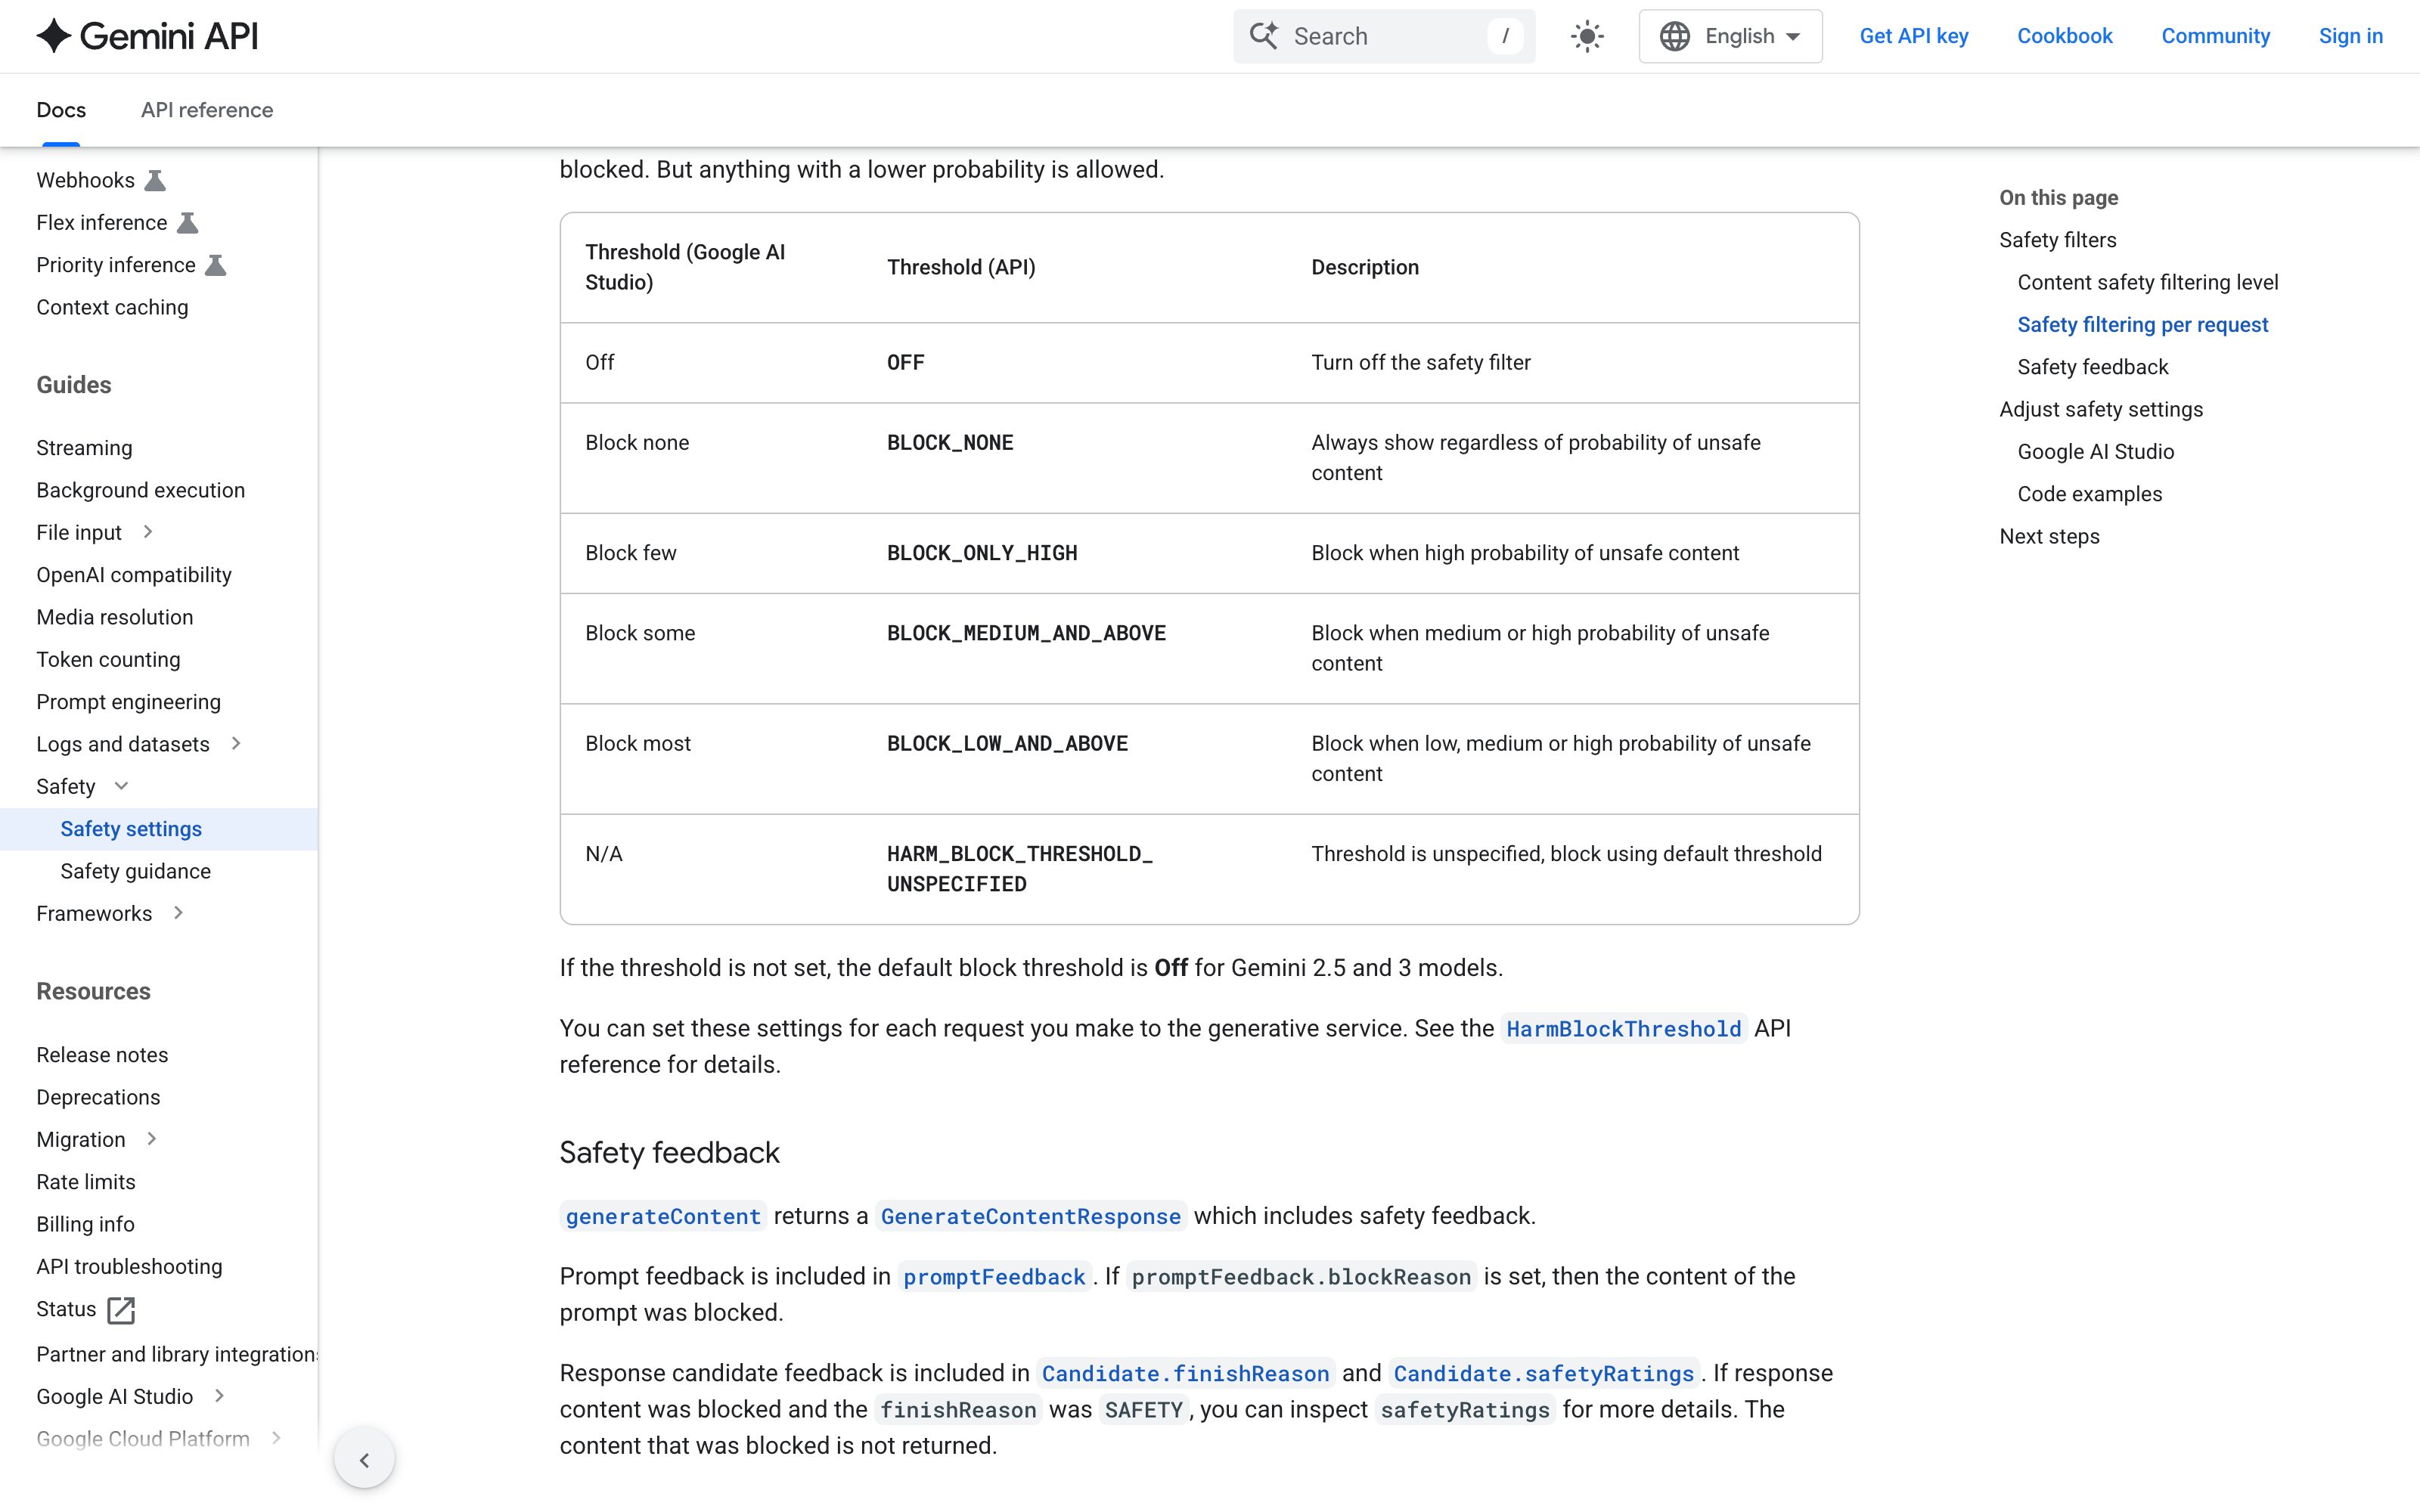
Task: Collapse the sidebar with the arrow button
Action: (x=364, y=1459)
